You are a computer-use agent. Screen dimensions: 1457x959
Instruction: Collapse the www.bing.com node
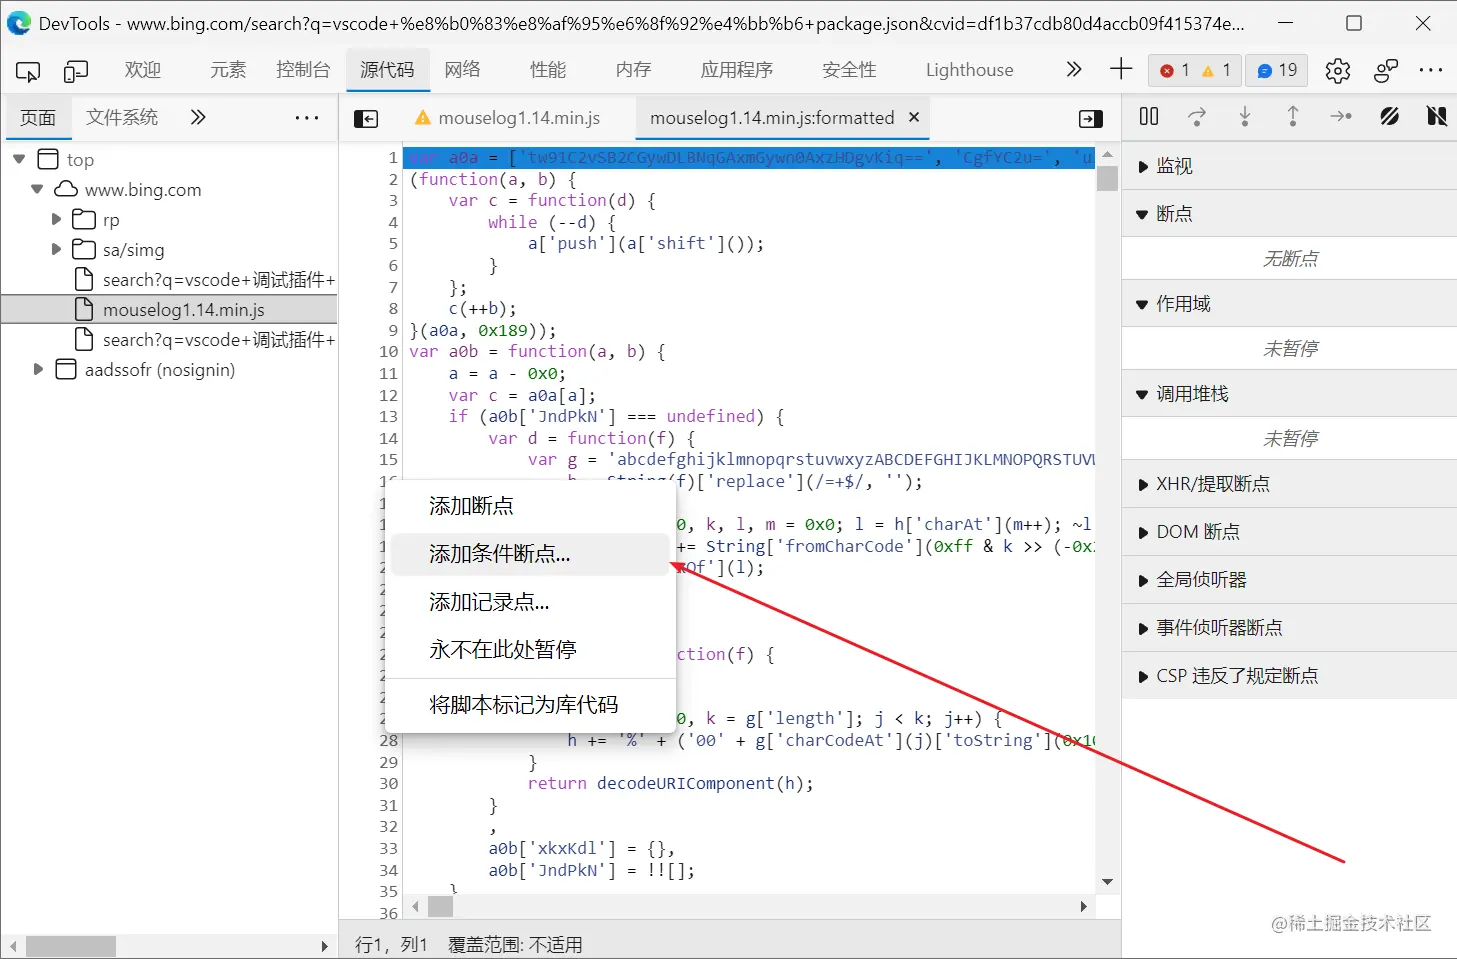(37, 189)
